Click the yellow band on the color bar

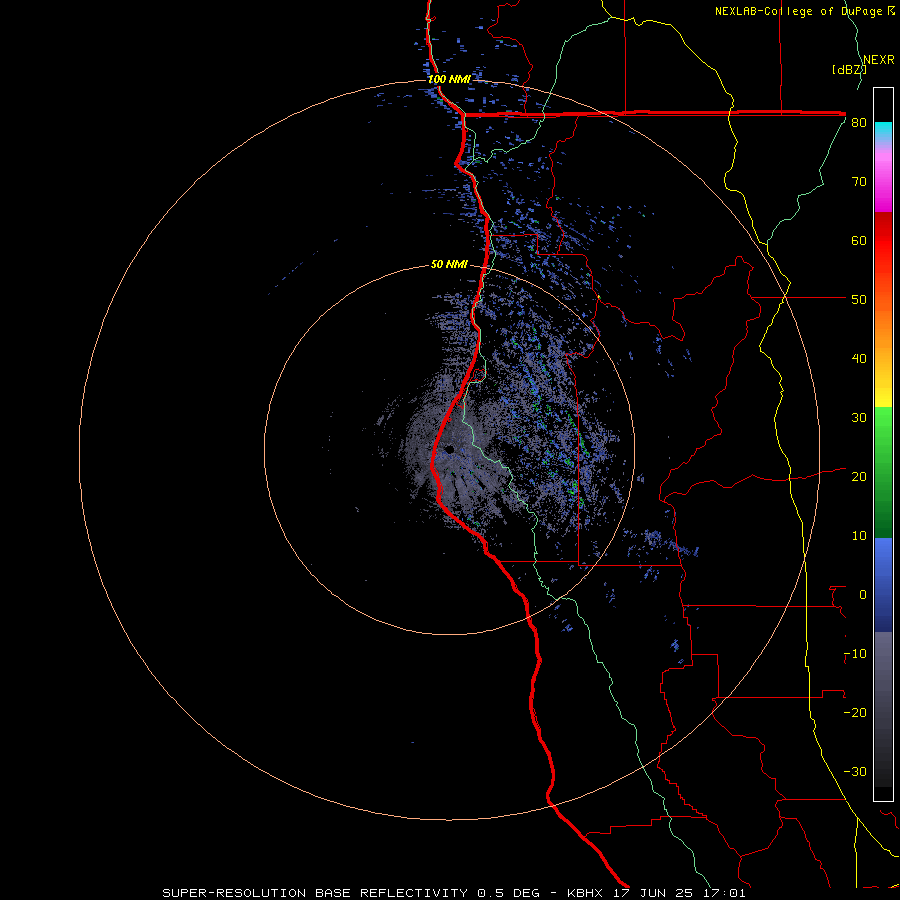883,389
